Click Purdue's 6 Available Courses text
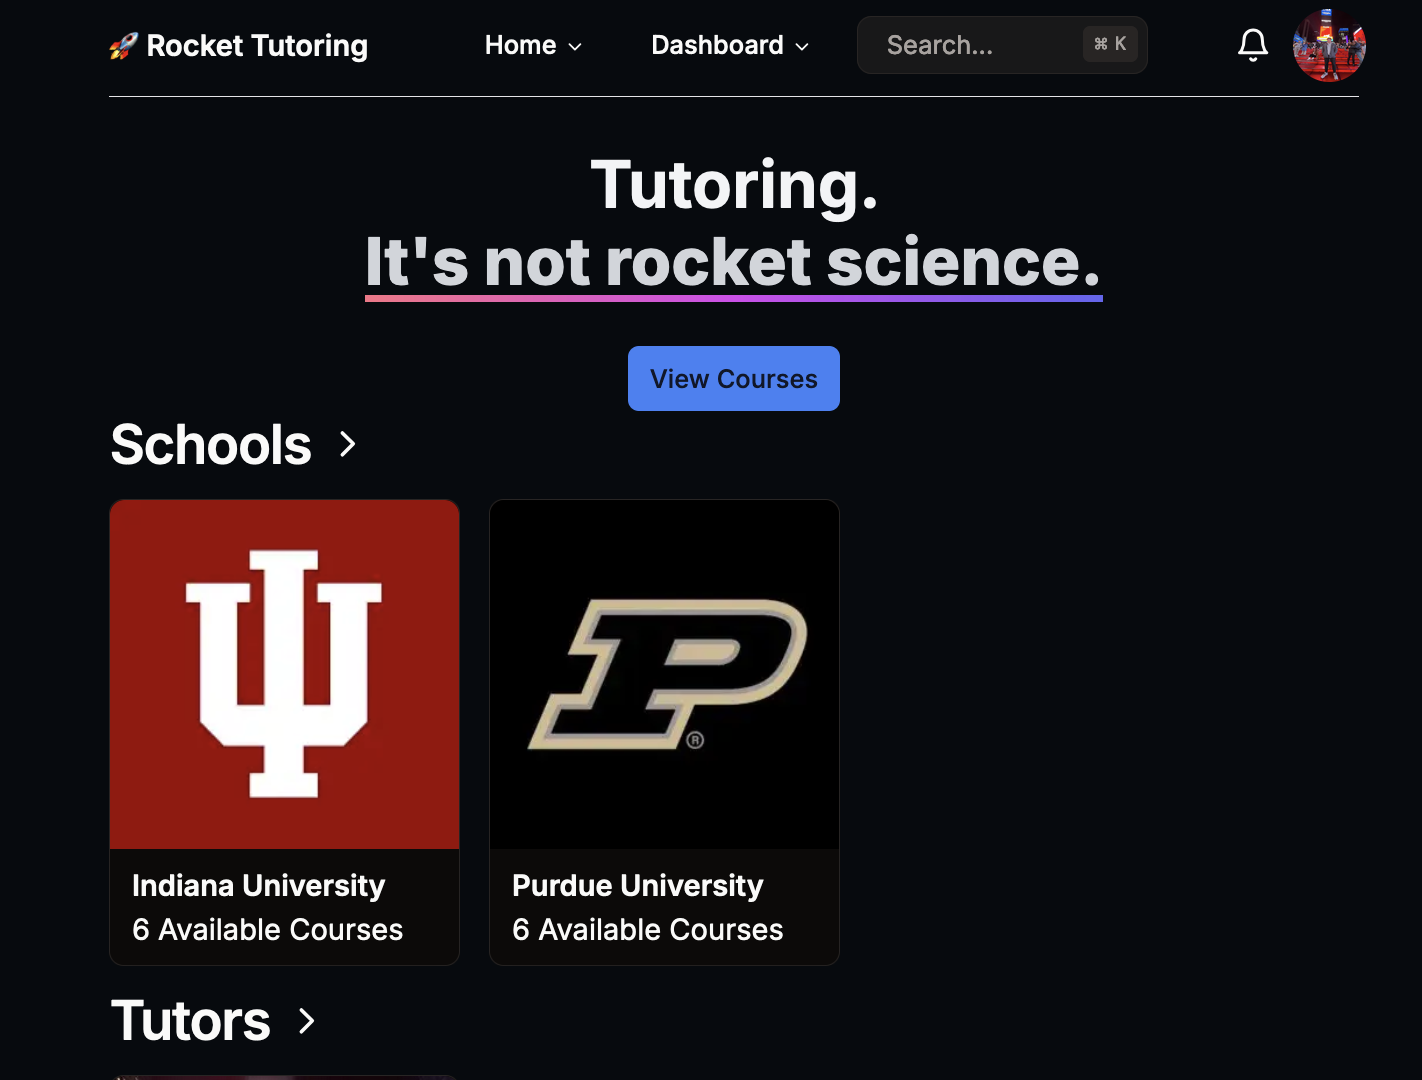Screen dimensions: 1422x1080 [647, 930]
